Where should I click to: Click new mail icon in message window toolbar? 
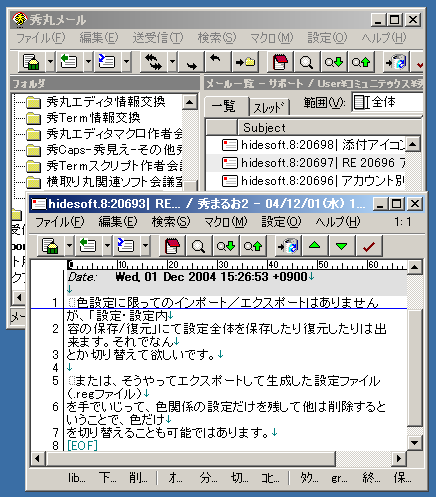click(x=50, y=246)
